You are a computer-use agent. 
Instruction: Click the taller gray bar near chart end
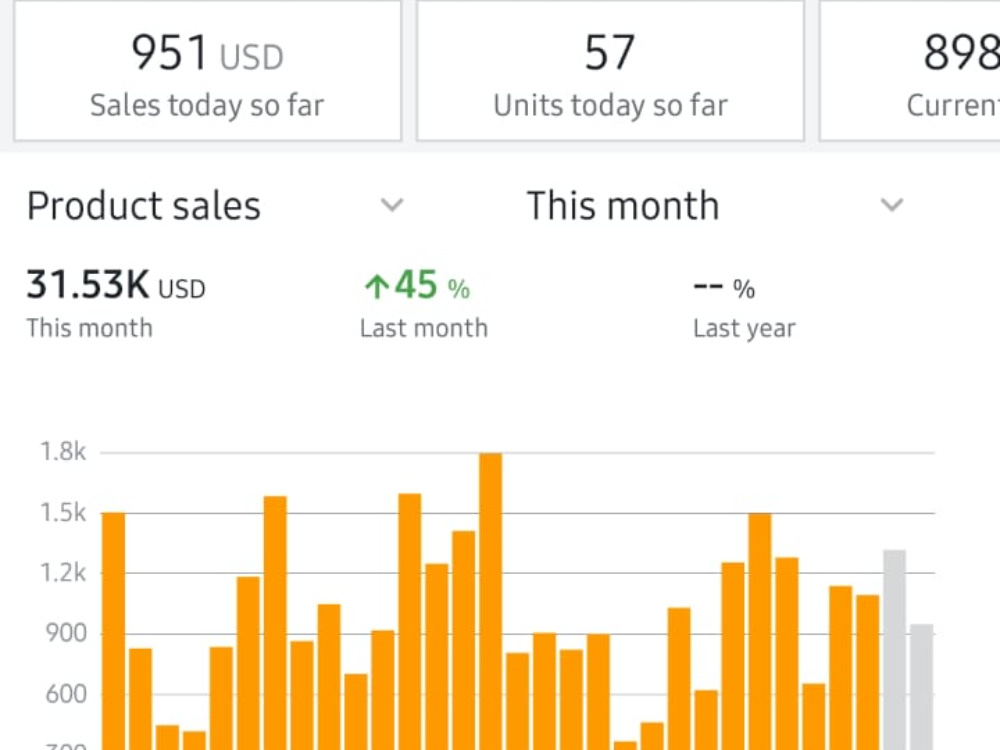coord(894,650)
